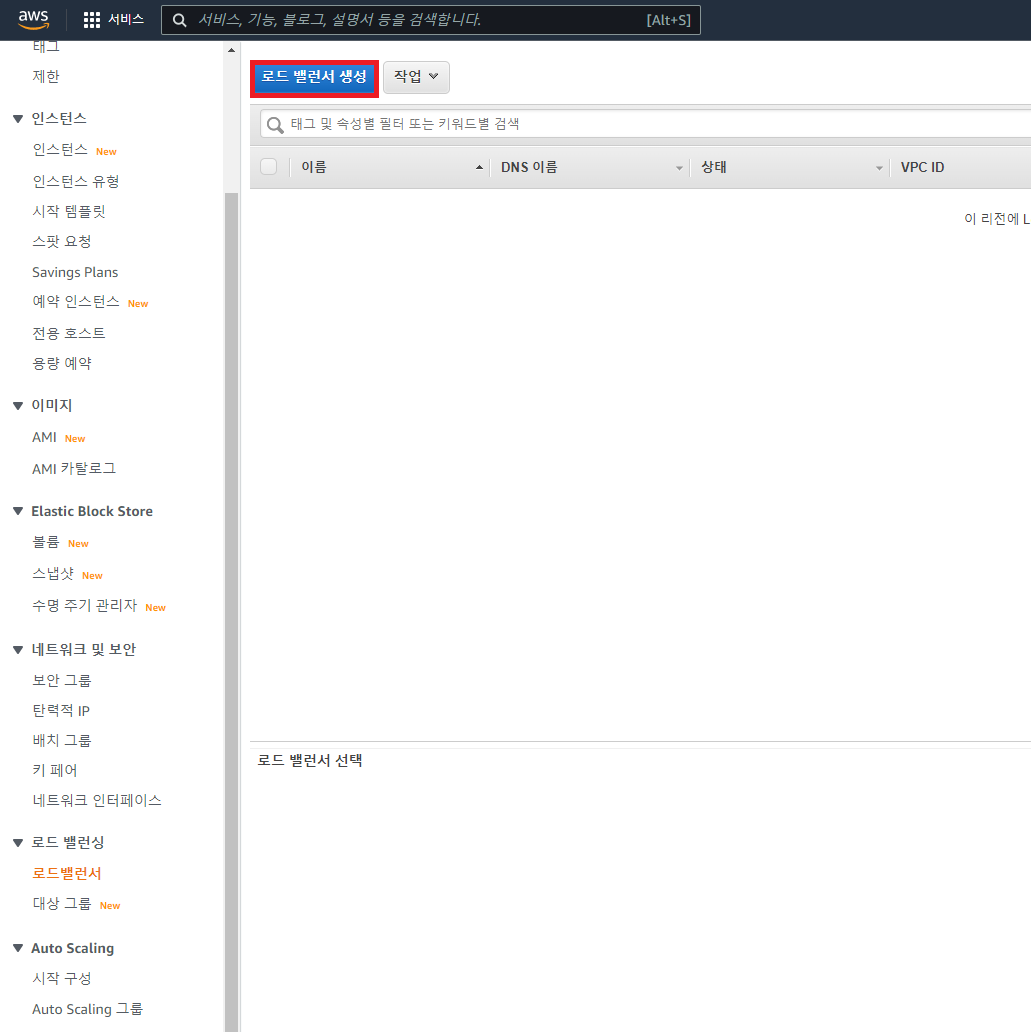Viewport: 1031px width, 1032px height.
Task: Open 전용 호스트 in sidebar
Action: click(x=68, y=333)
